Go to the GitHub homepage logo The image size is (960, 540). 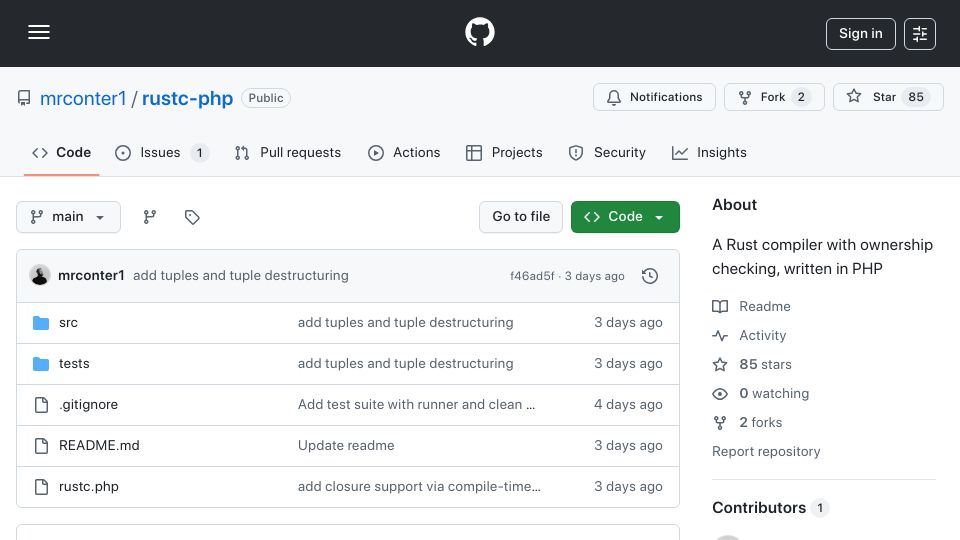pyautogui.click(x=479, y=32)
